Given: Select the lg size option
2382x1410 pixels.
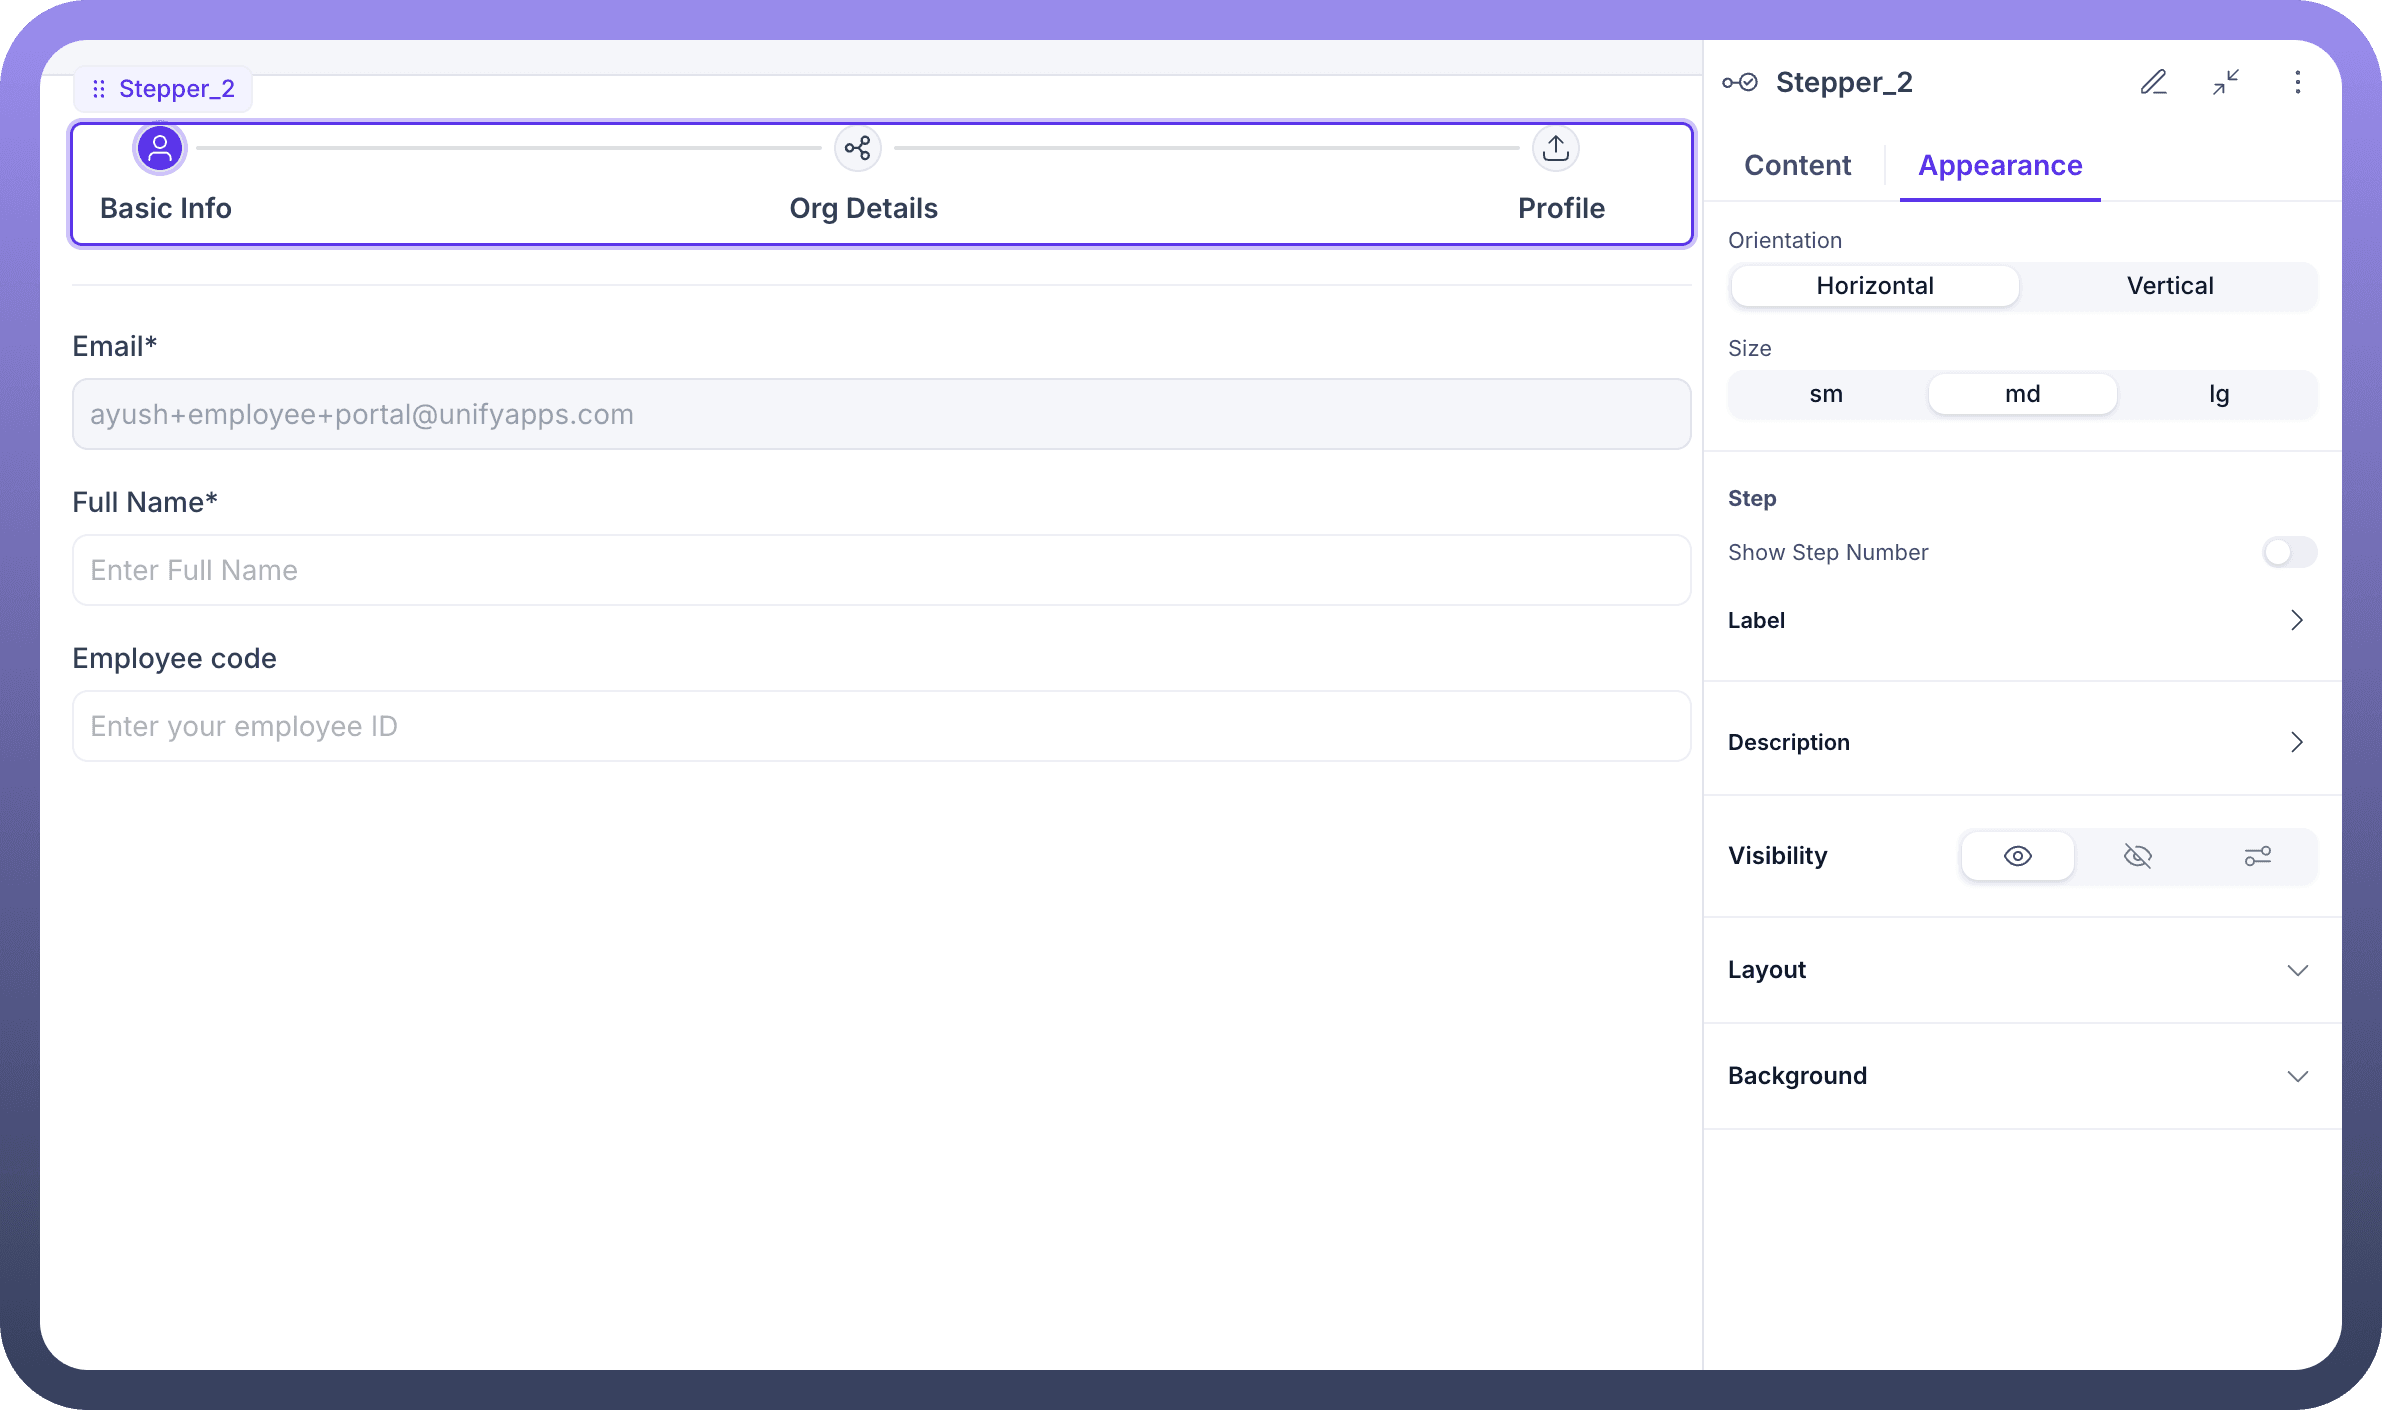Looking at the screenshot, I should [2218, 394].
